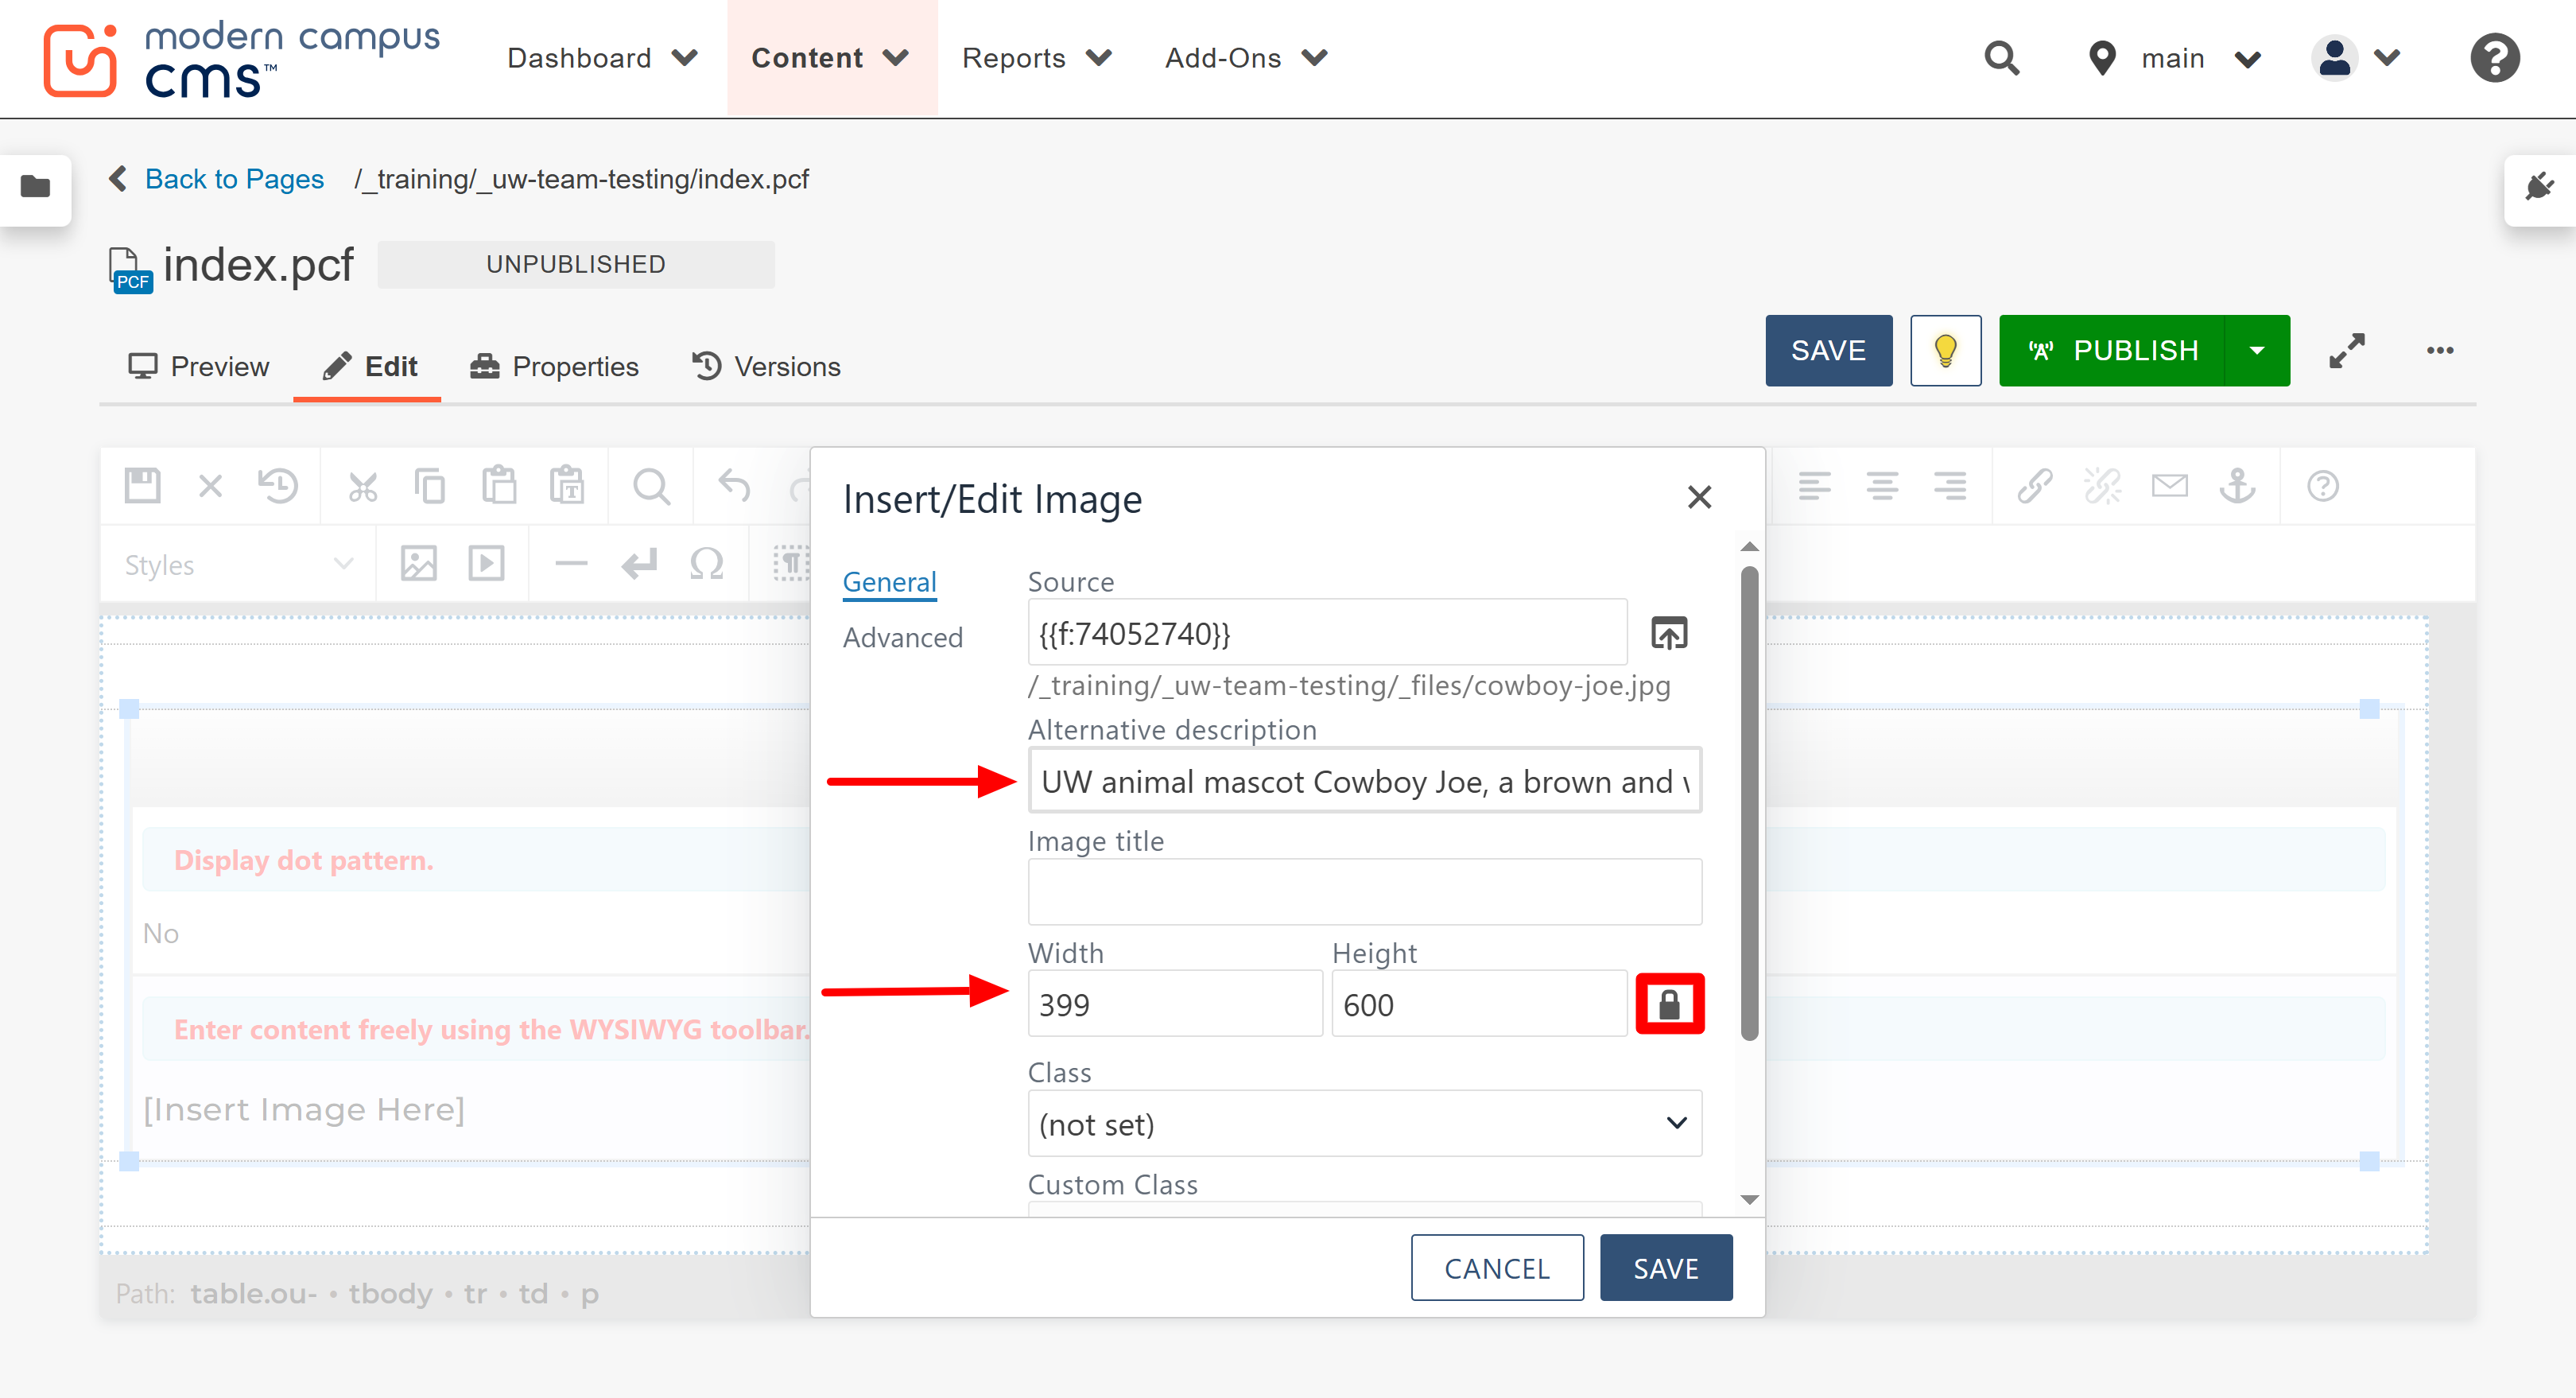Open find and replace in the editor
Image resolution: width=2576 pixels, height=1398 pixels.
tap(651, 485)
